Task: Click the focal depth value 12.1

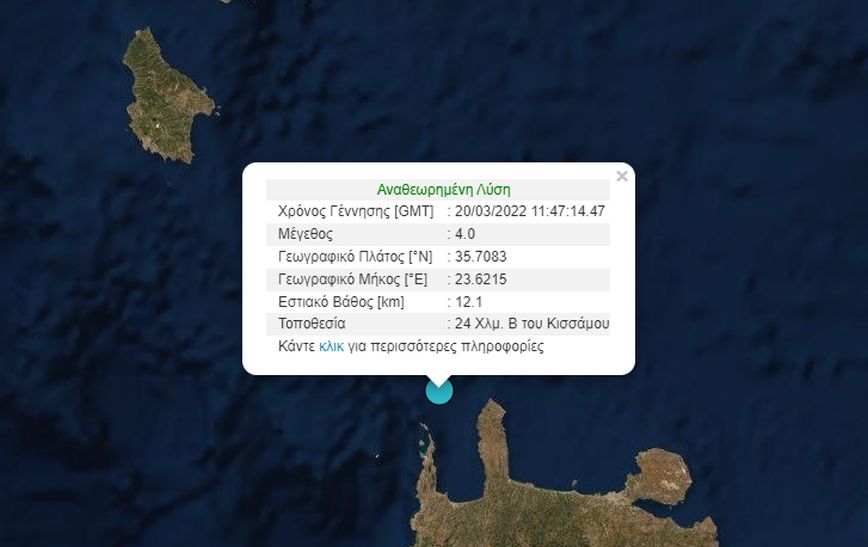Action: pos(468,302)
